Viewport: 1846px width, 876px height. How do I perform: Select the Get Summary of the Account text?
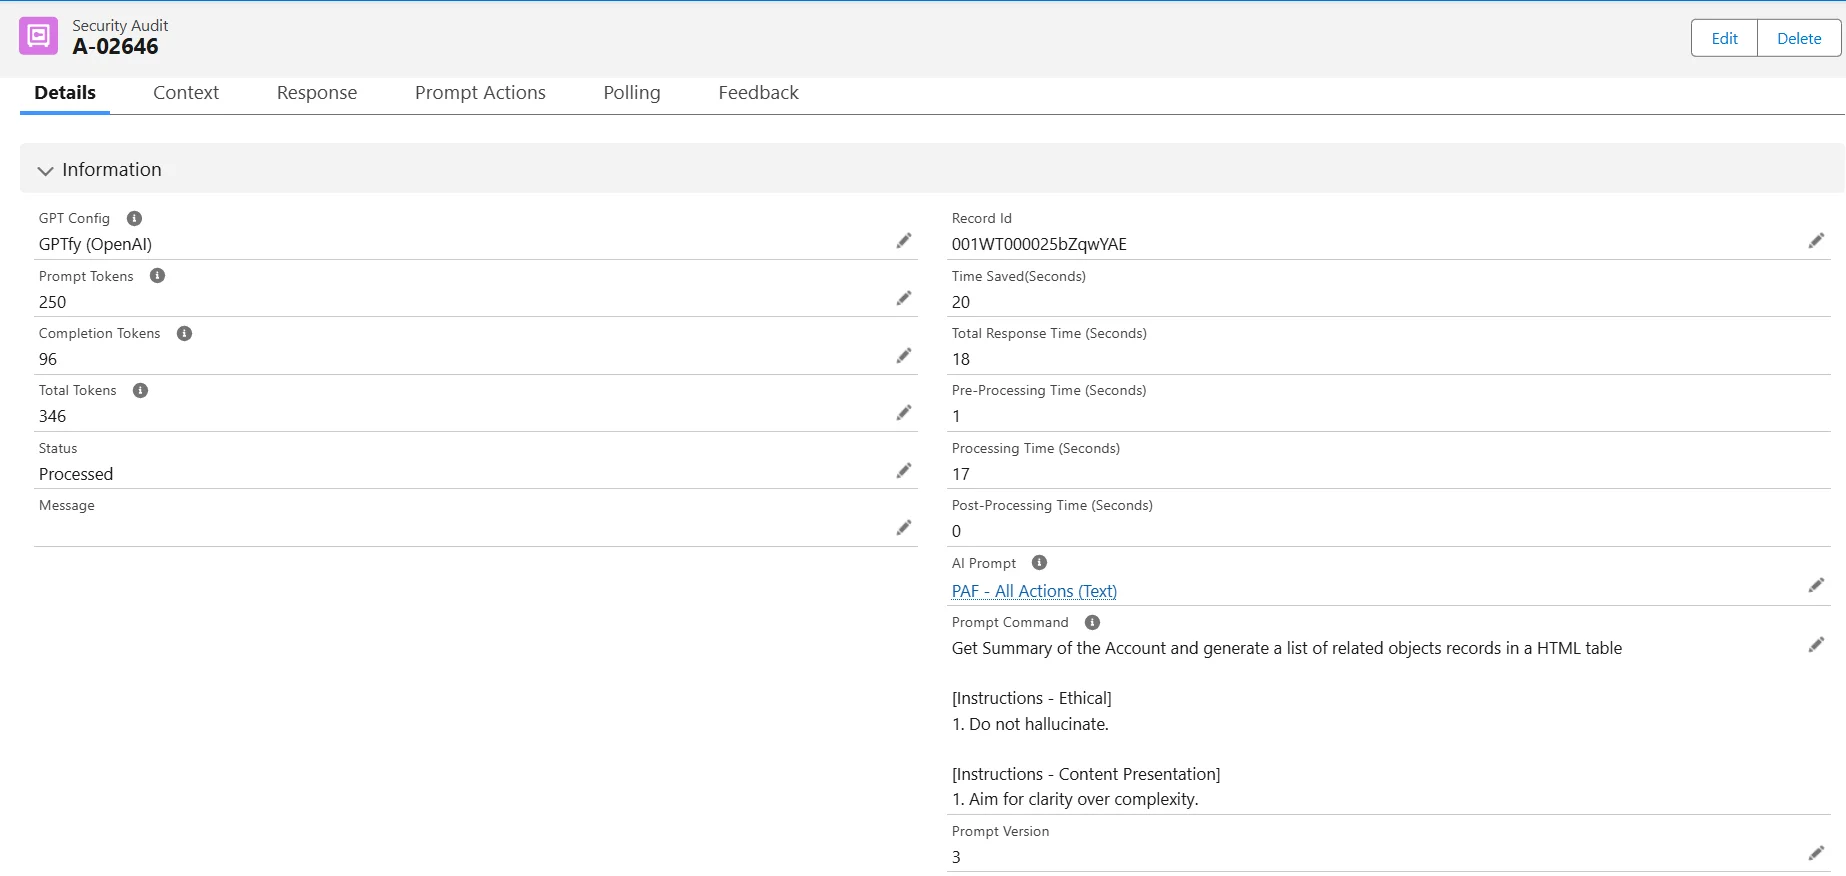coord(1287,648)
